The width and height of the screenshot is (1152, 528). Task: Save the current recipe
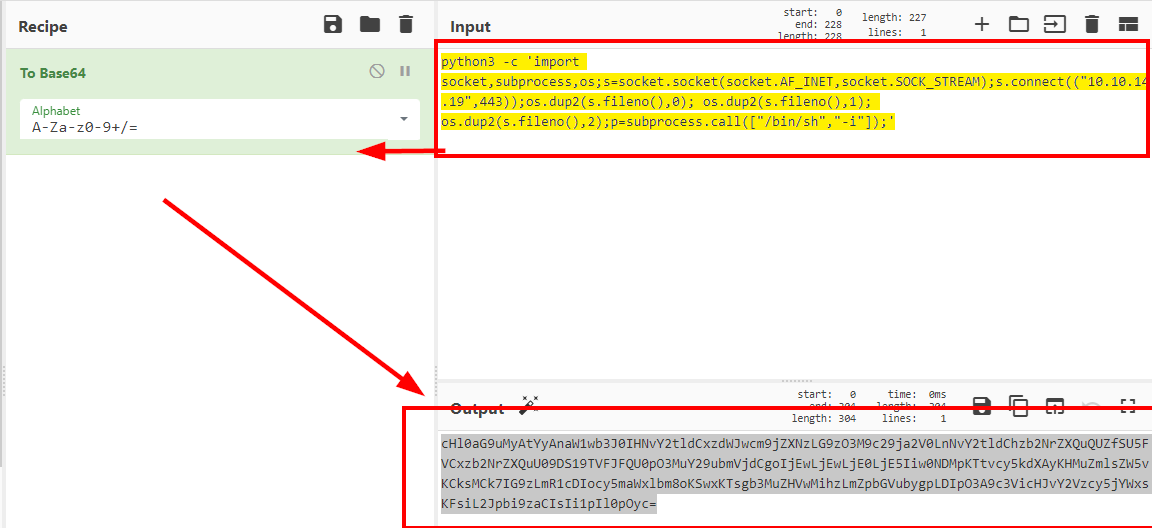333,24
